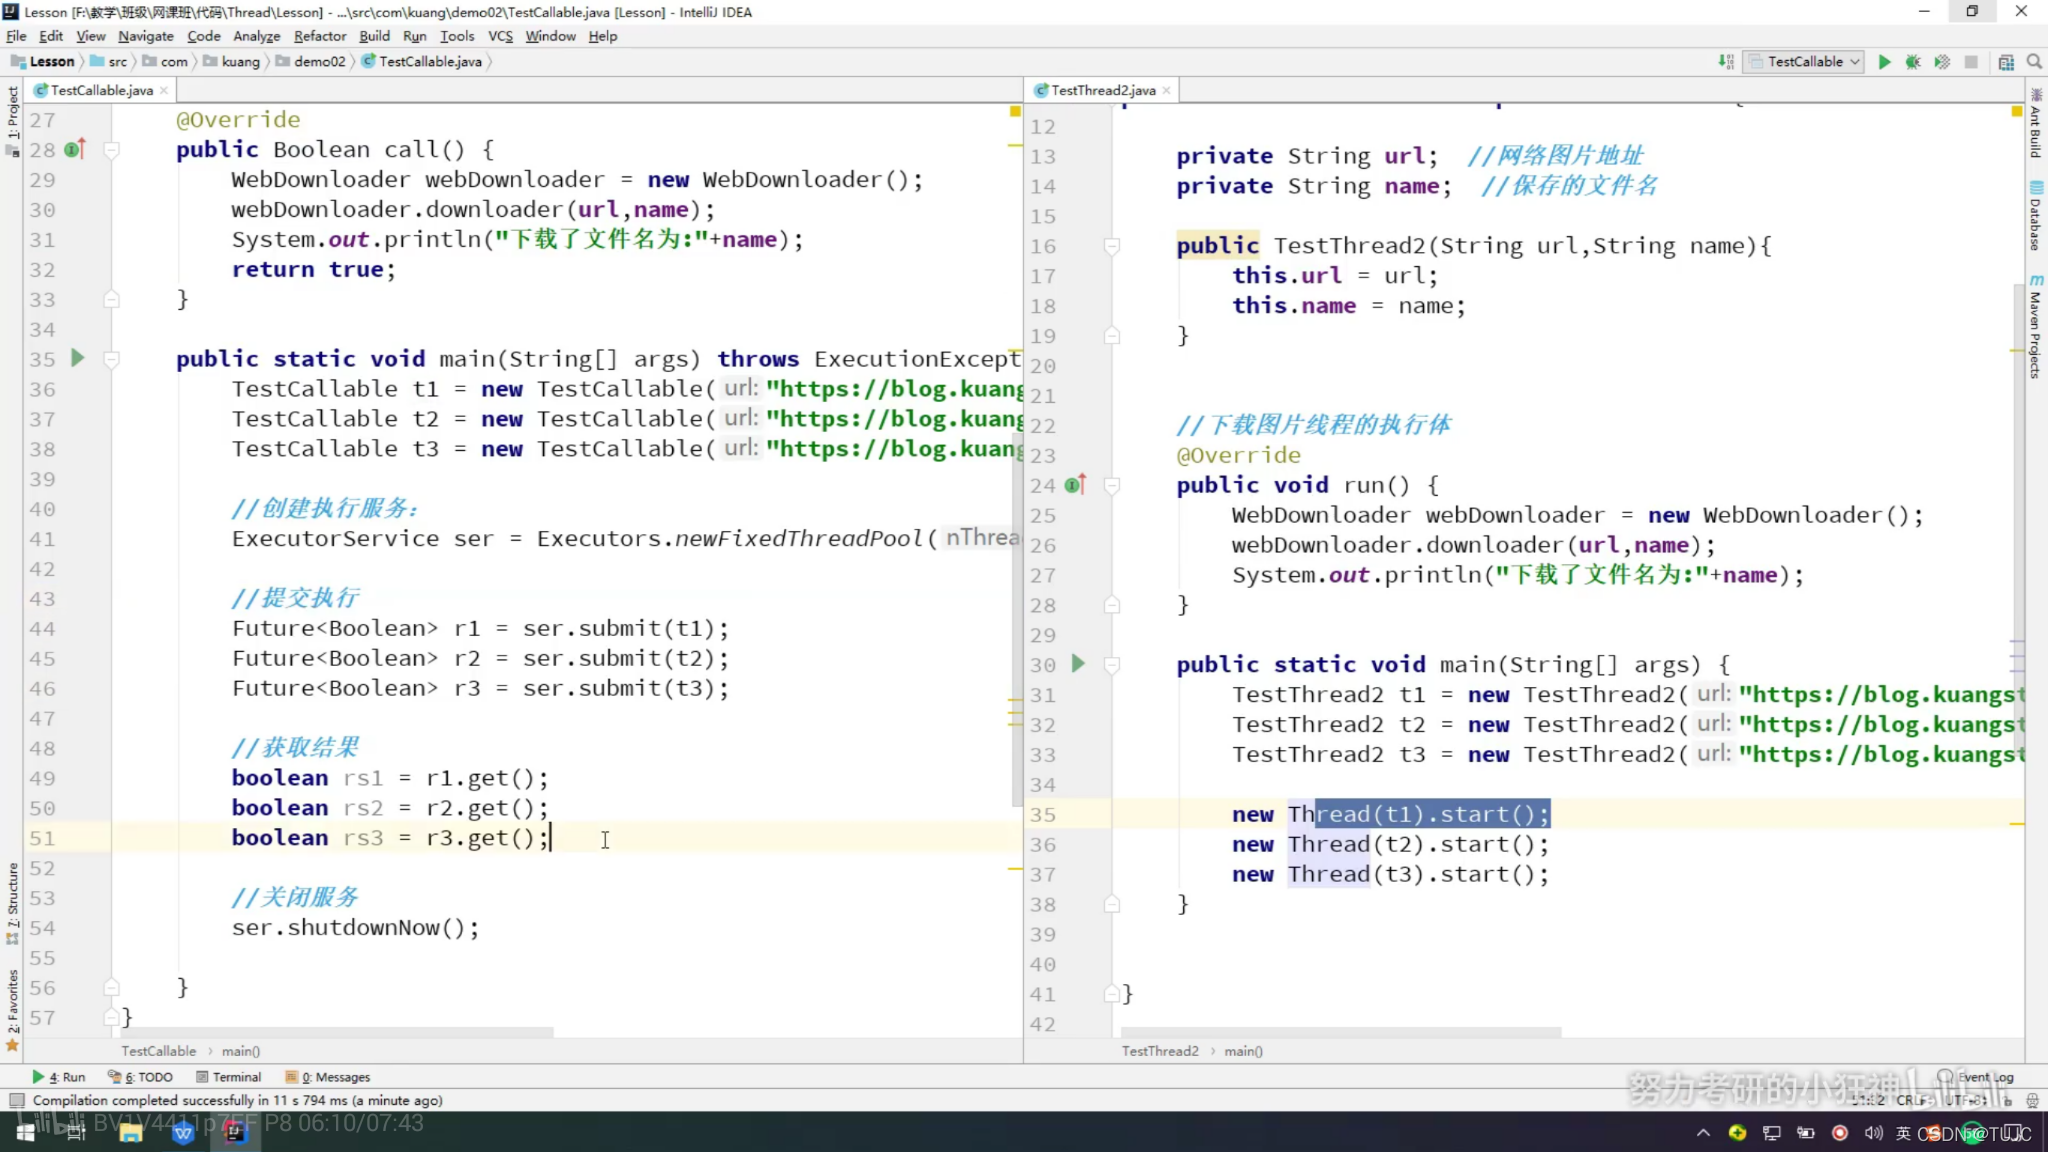
Task: Open Windows Start menu
Action: (25, 1133)
